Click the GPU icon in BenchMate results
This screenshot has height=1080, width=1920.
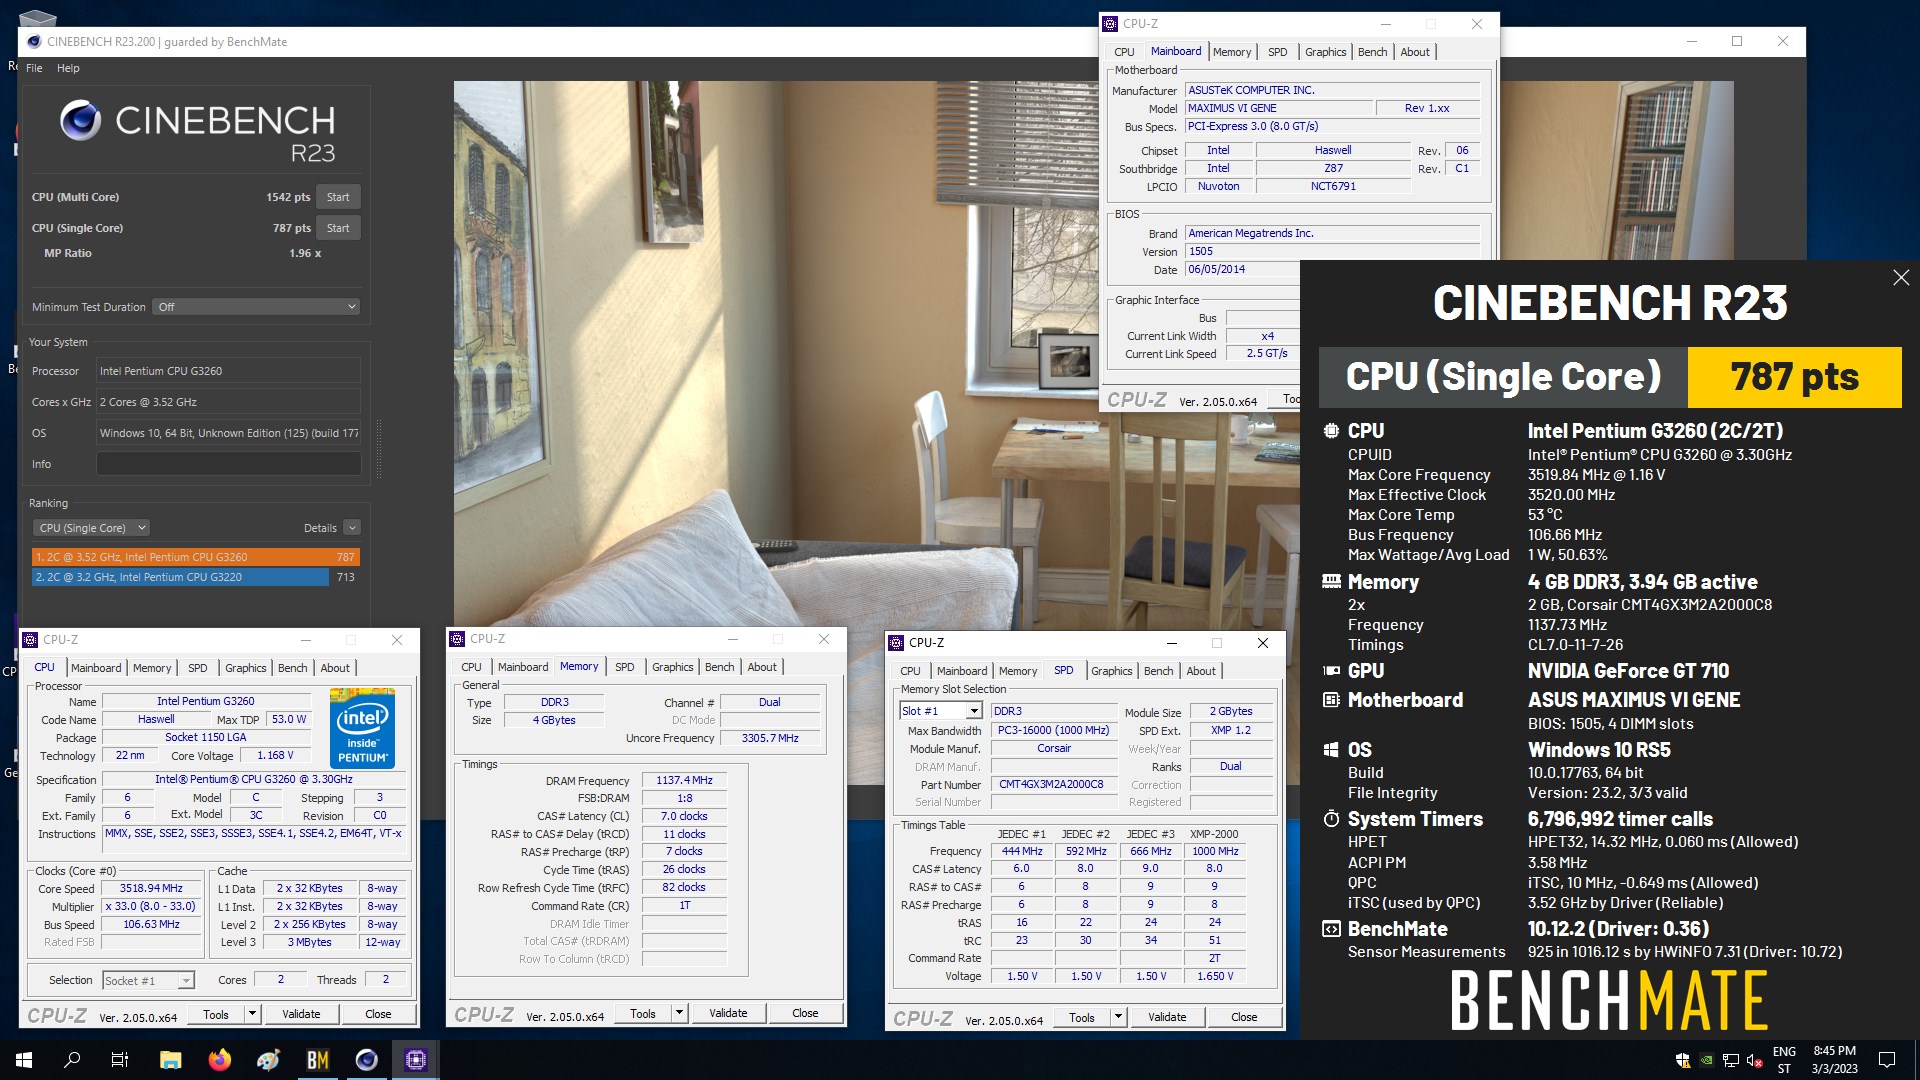tap(1331, 671)
